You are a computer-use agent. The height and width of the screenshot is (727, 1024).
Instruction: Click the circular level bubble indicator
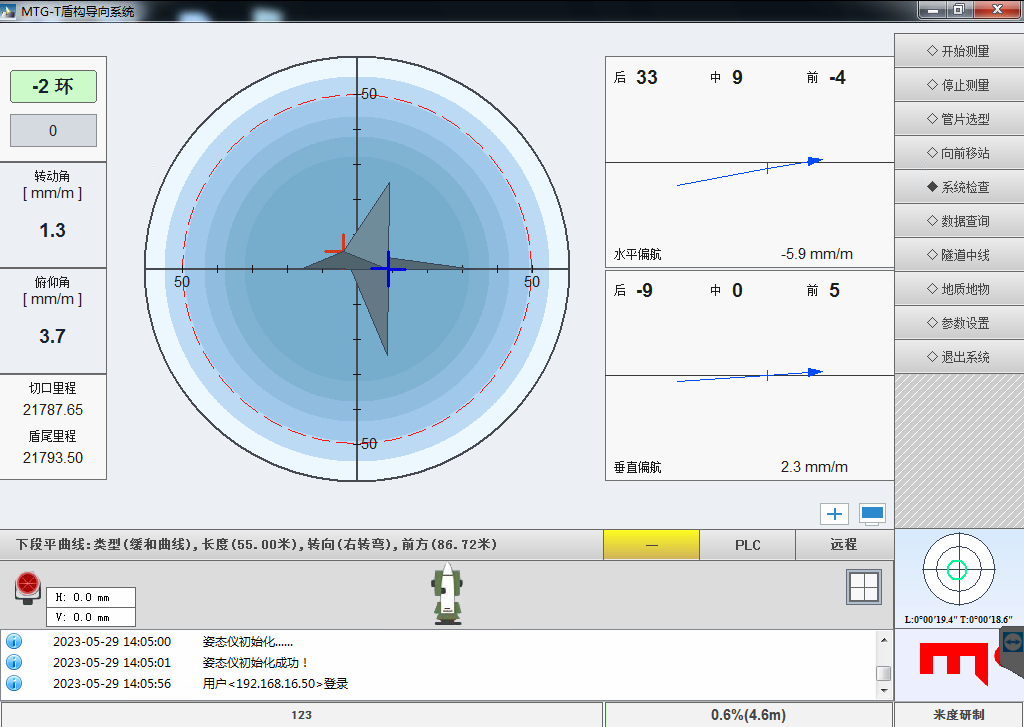pyautogui.click(x=958, y=569)
